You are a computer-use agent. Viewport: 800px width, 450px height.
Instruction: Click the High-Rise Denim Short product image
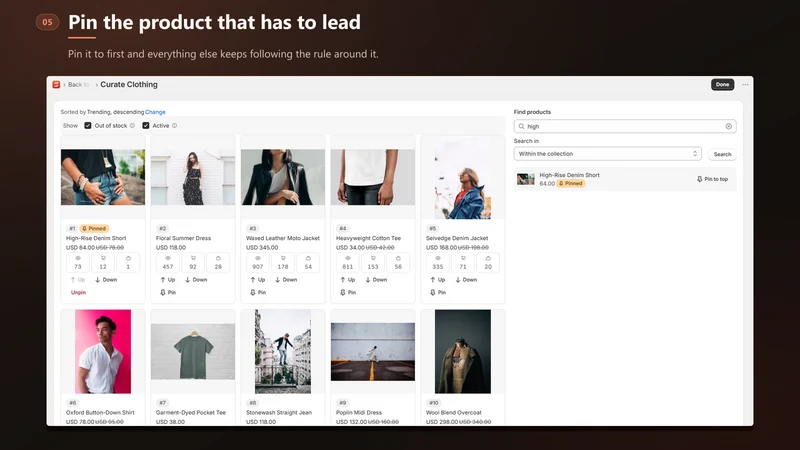tap(103, 177)
